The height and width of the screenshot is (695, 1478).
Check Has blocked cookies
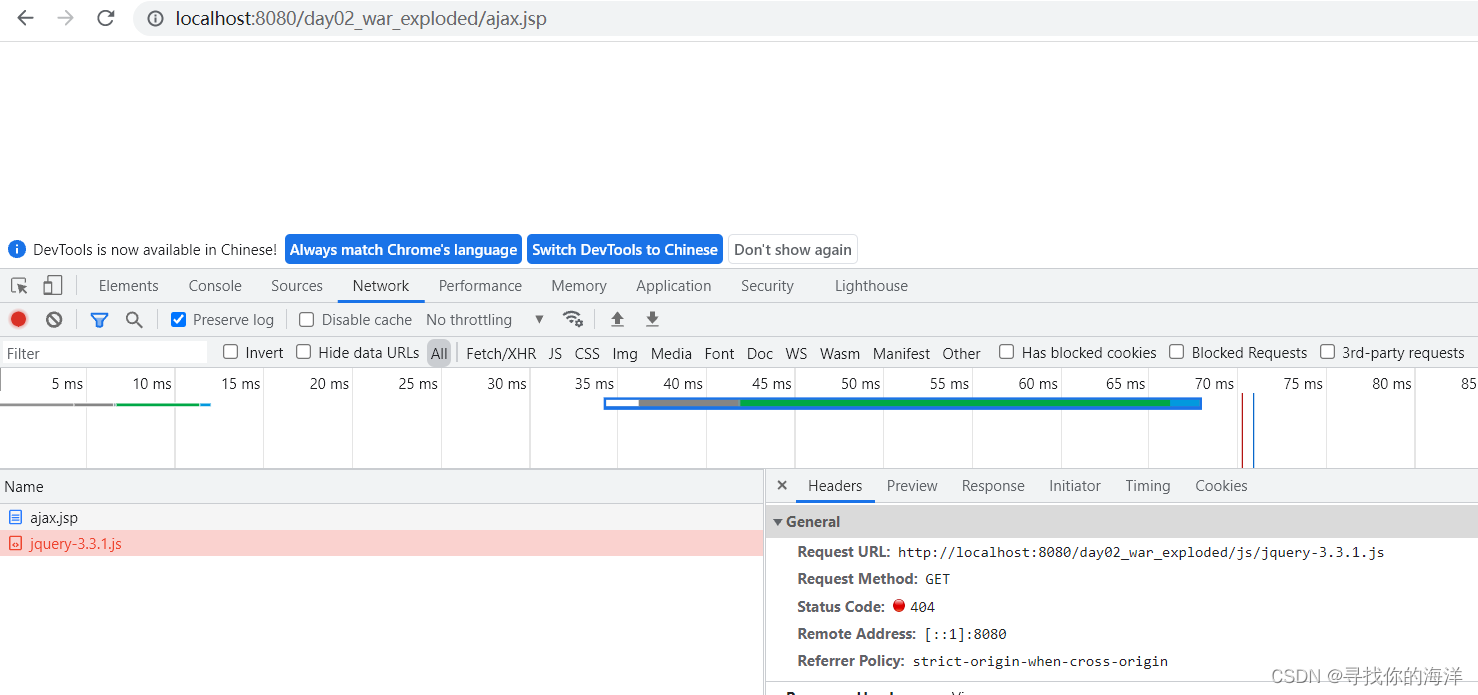[x=1007, y=352]
